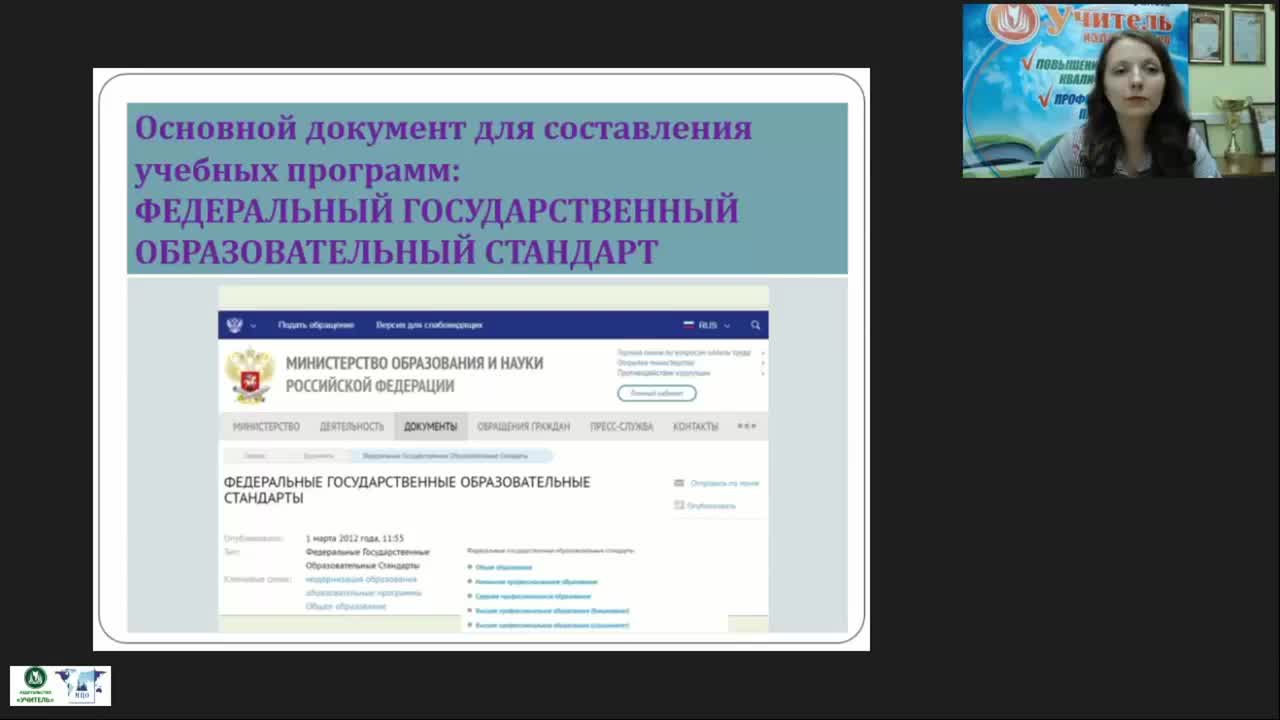Open 'Общее образование' standards list link

pyautogui.click(x=503, y=567)
